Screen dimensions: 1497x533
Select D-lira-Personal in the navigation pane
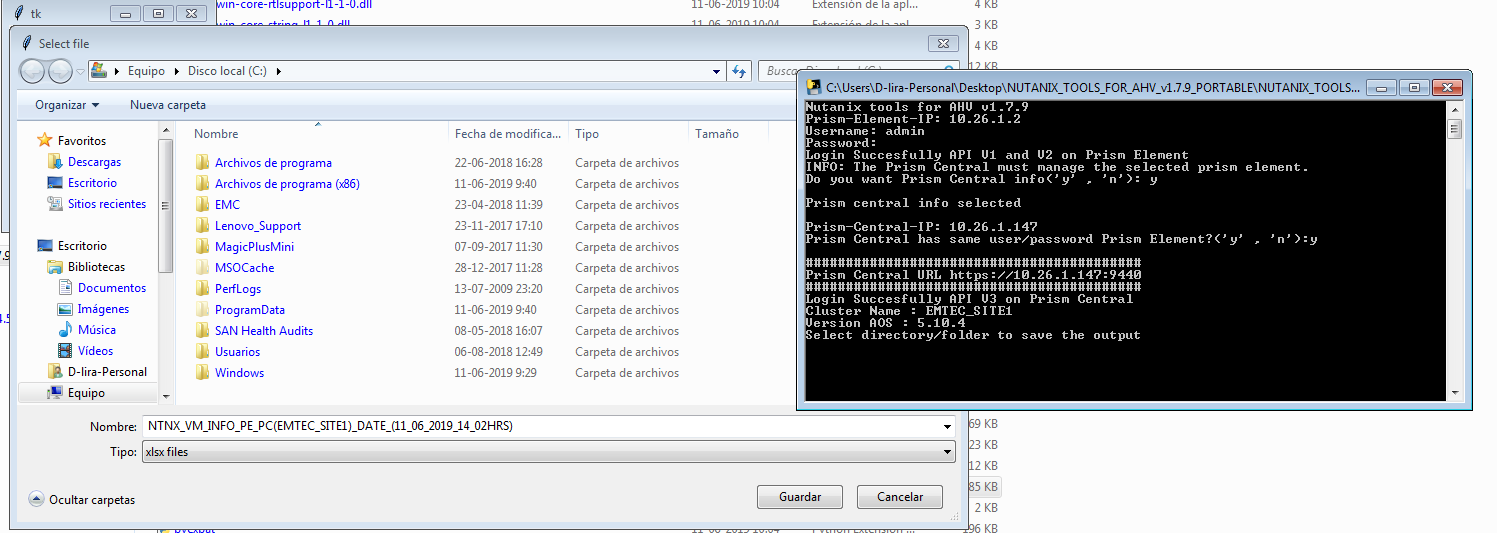pos(107,372)
